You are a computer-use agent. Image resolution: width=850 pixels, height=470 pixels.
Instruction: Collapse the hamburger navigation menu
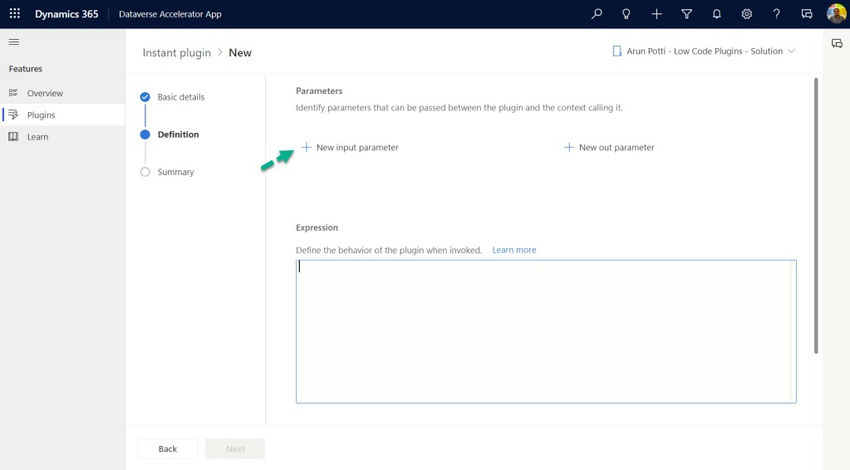14,42
